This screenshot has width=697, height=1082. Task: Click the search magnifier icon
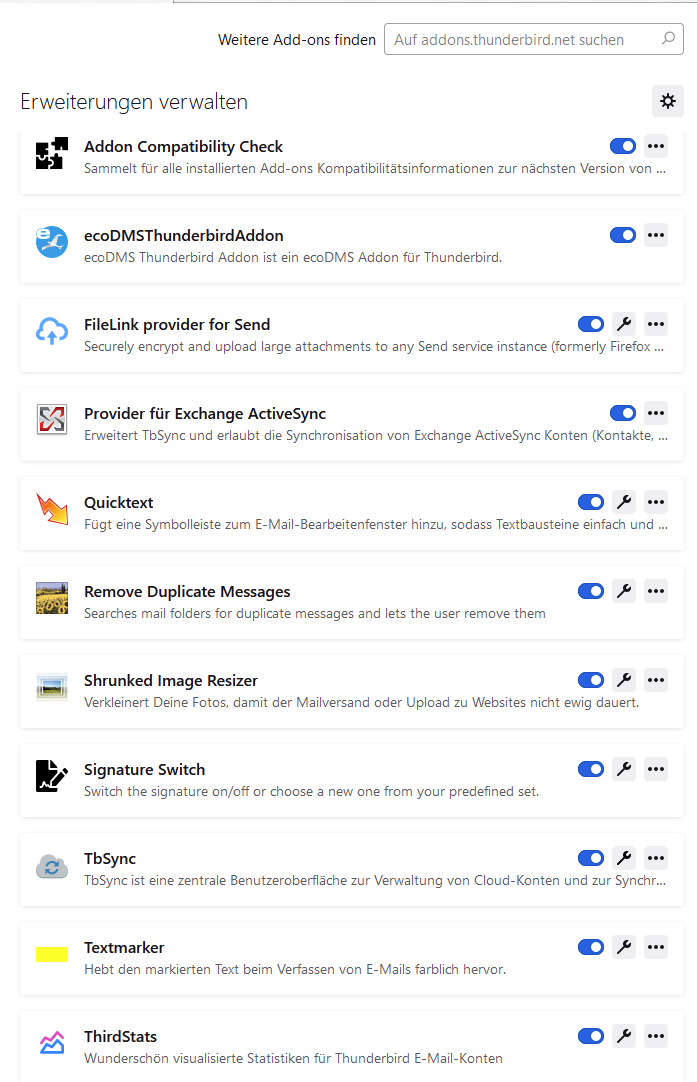(668, 40)
